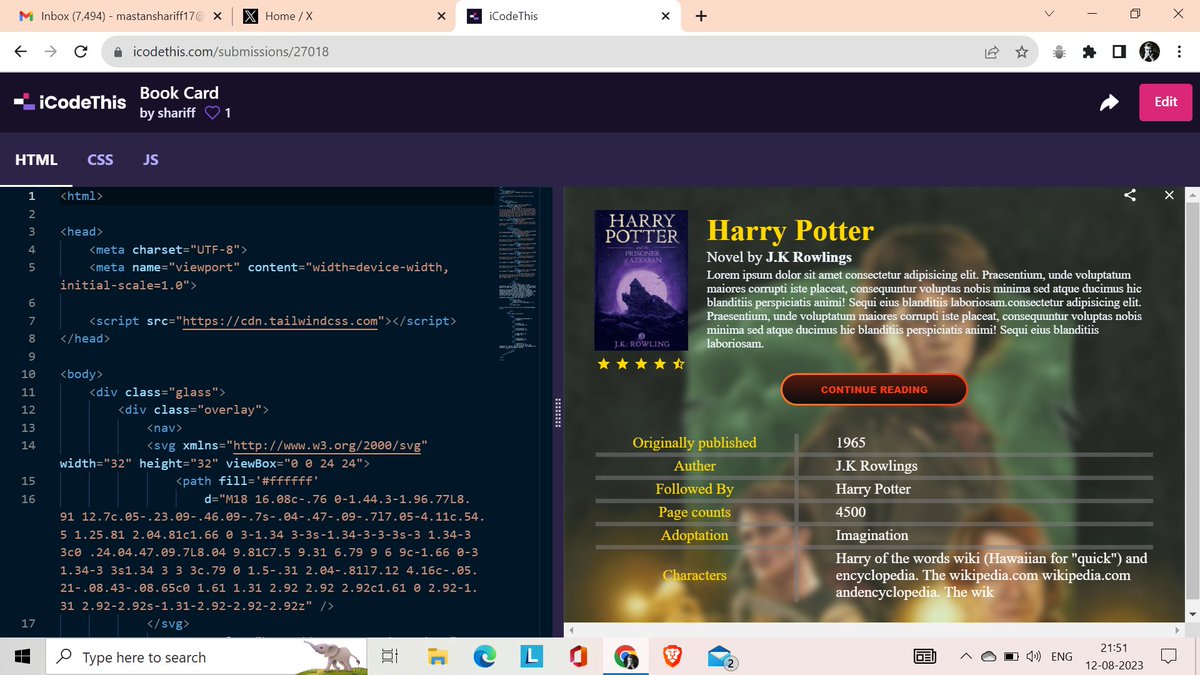This screenshot has width=1200, height=675.
Task: Click the Harry Potter book cover thumbnail
Action: [641, 280]
